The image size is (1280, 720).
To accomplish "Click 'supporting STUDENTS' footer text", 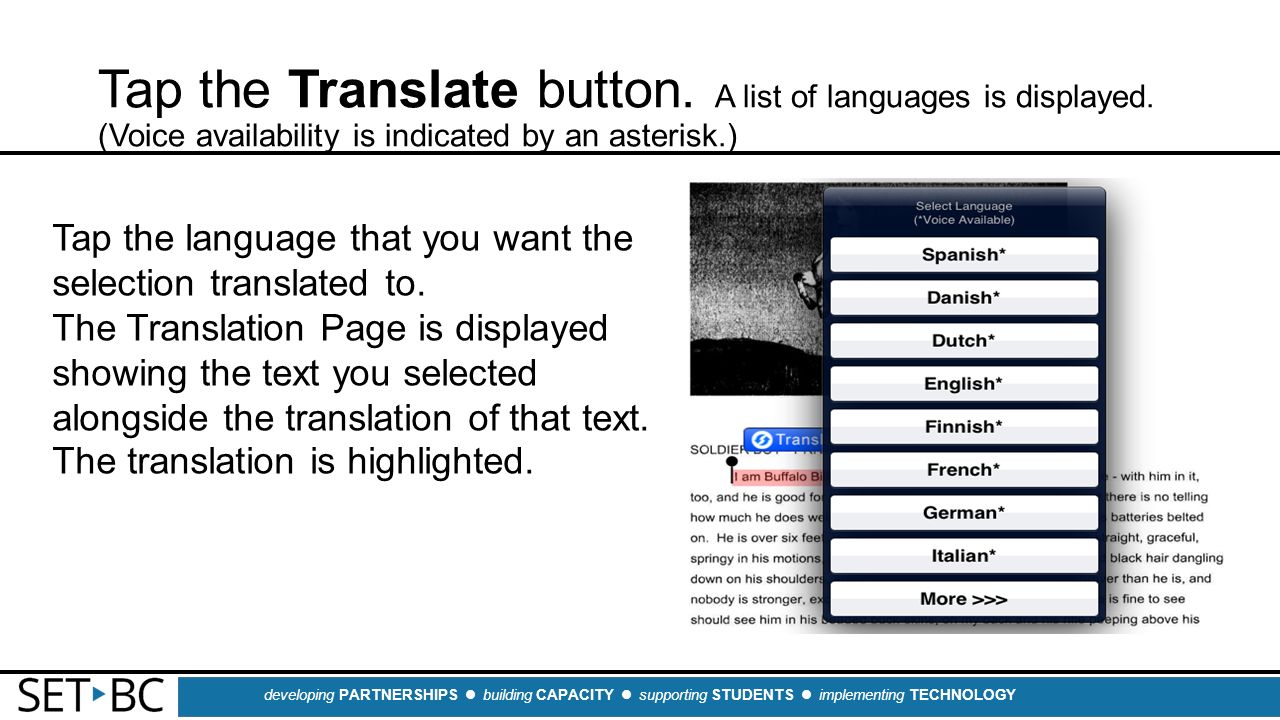I will coord(716,695).
